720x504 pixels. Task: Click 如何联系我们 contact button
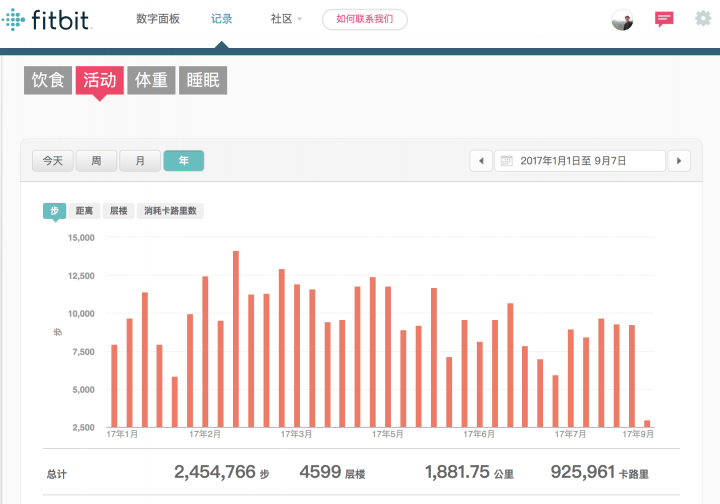click(365, 19)
